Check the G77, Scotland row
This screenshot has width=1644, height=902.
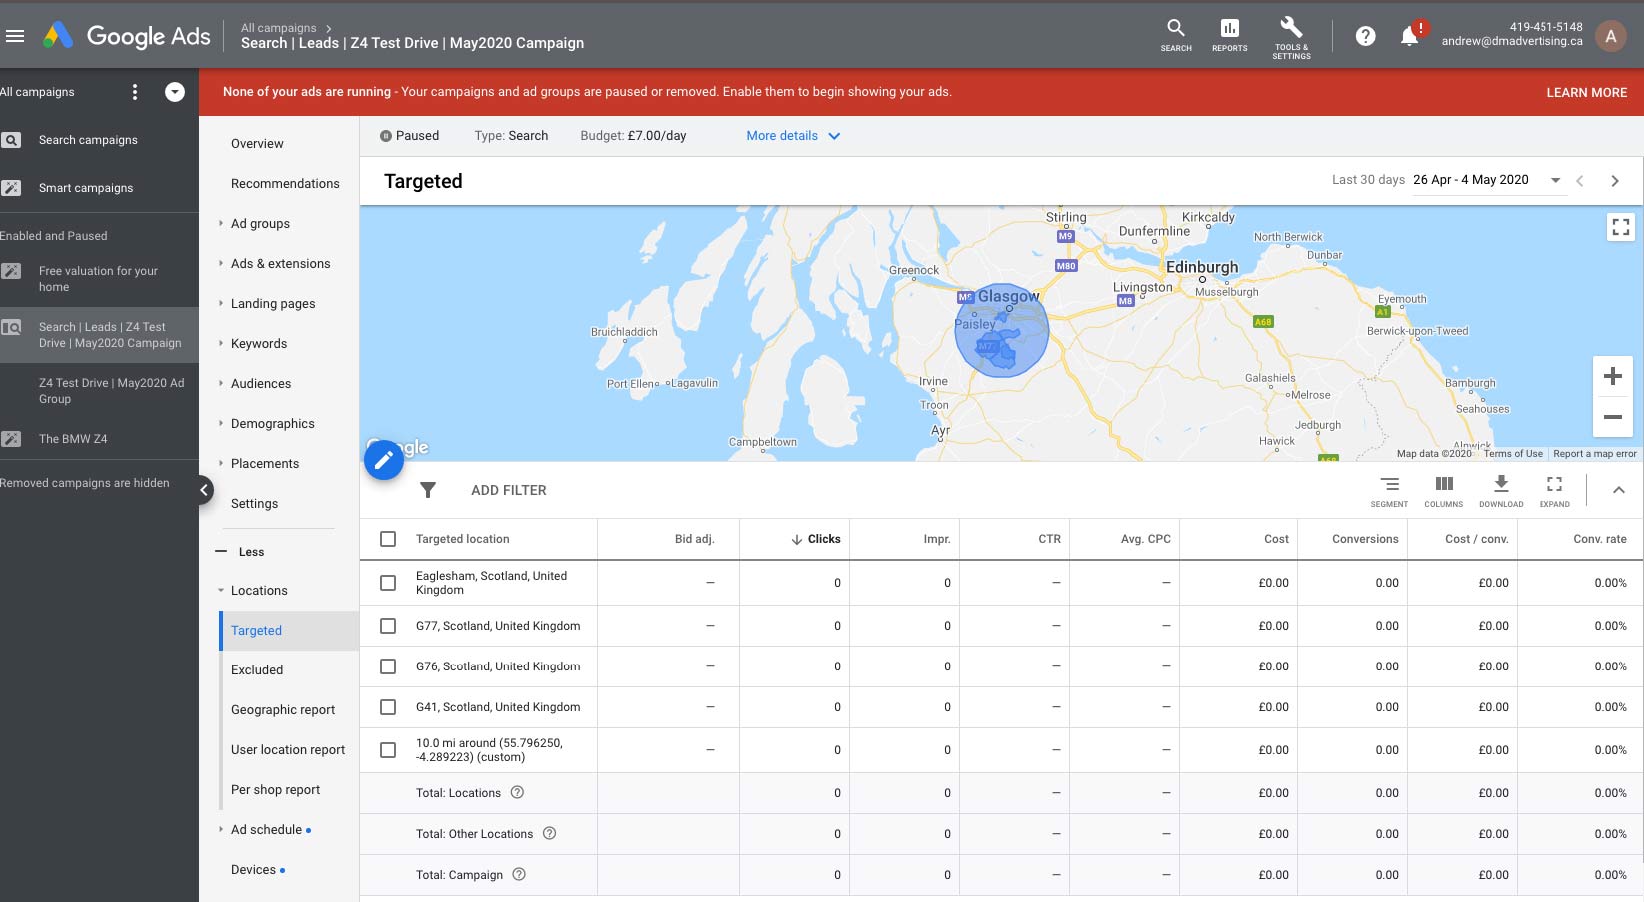(x=388, y=626)
